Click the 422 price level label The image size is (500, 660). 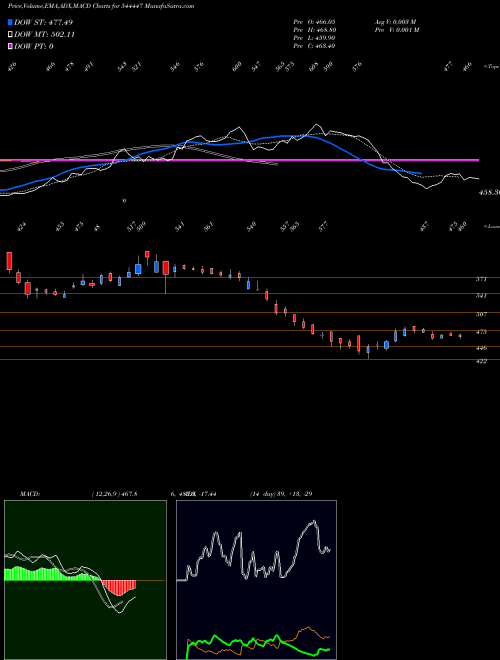pos(481,361)
